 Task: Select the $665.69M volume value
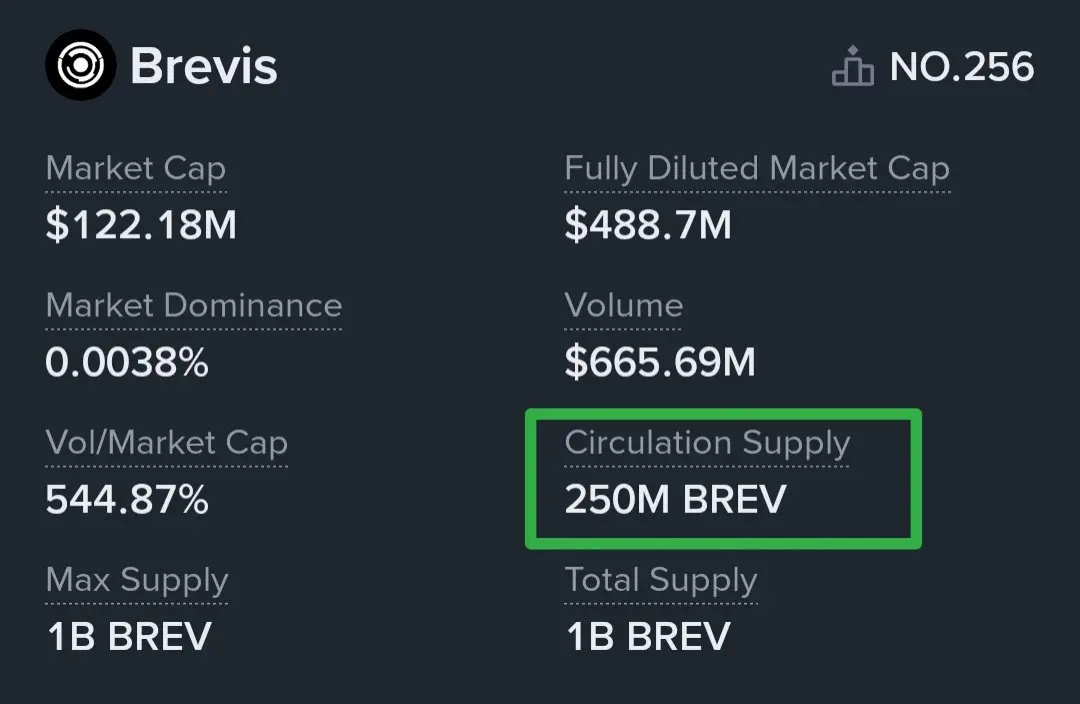point(660,362)
